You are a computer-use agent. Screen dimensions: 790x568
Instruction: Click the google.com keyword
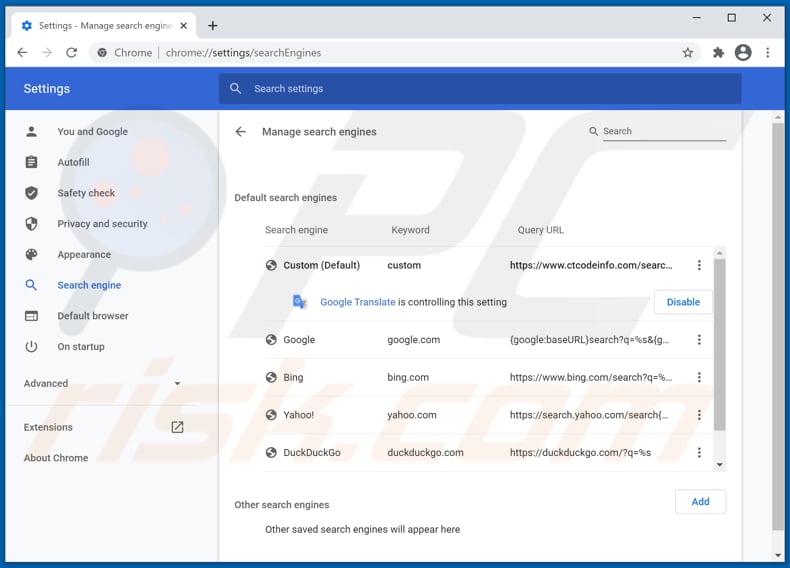pyautogui.click(x=413, y=340)
